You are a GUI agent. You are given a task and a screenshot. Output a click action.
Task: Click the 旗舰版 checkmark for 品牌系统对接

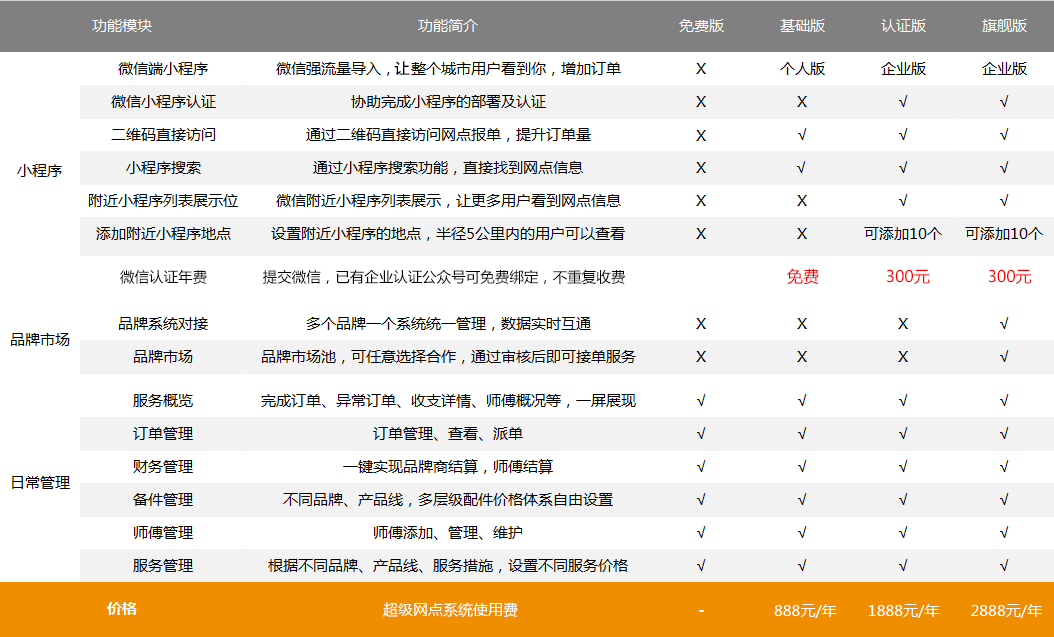(1004, 324)
